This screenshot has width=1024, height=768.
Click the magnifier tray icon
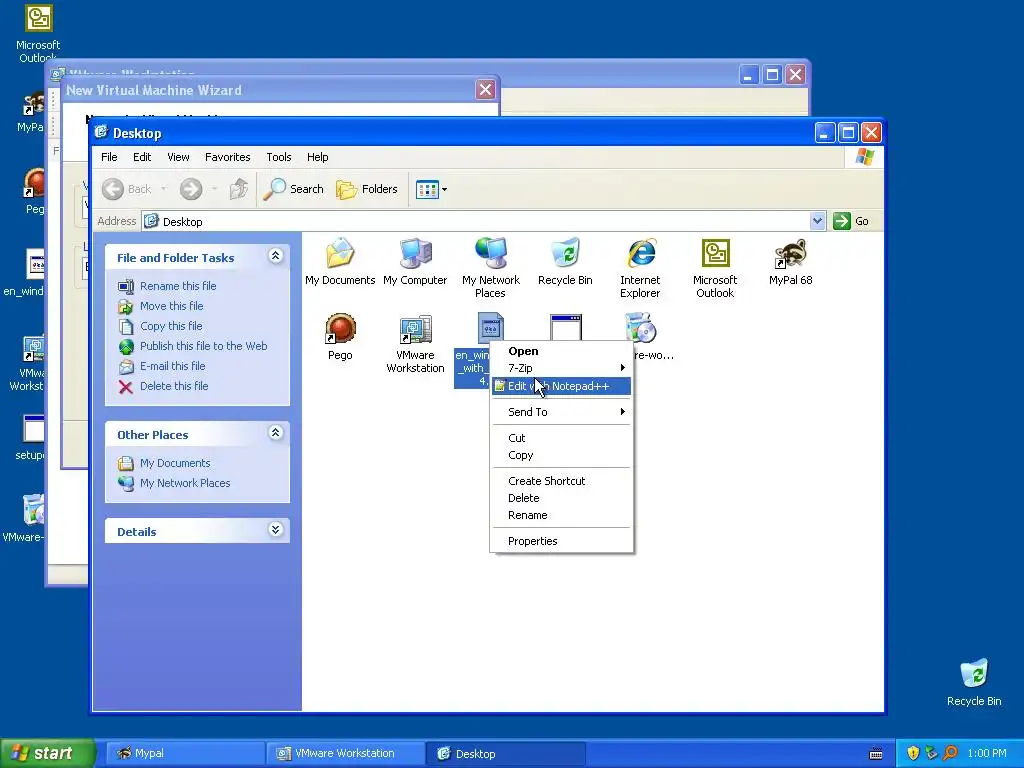pos(950,754)
